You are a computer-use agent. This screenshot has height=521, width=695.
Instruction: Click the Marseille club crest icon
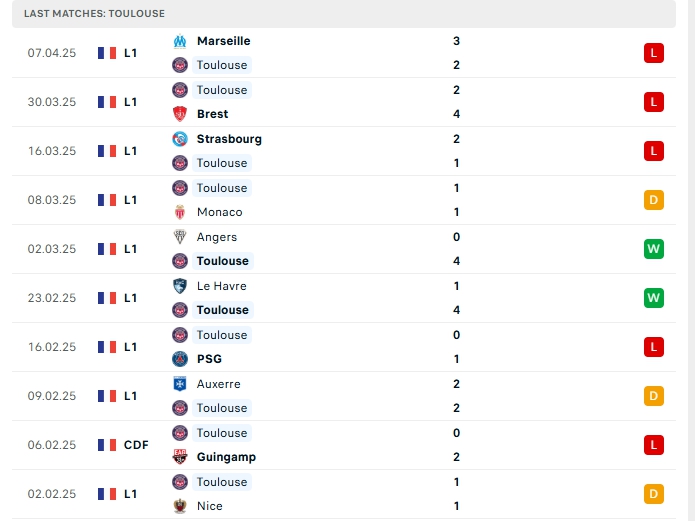(180, 41)
